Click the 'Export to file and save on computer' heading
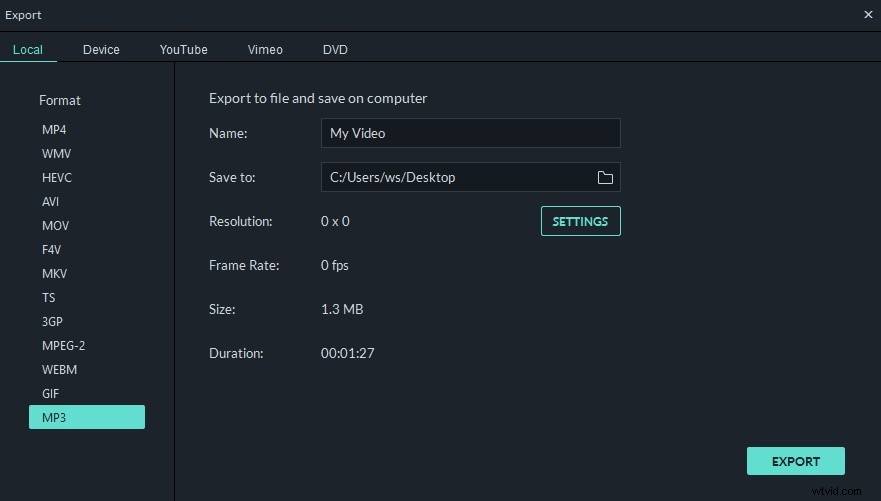The height and width of the screenshot is (501, 881). point(318,98)
